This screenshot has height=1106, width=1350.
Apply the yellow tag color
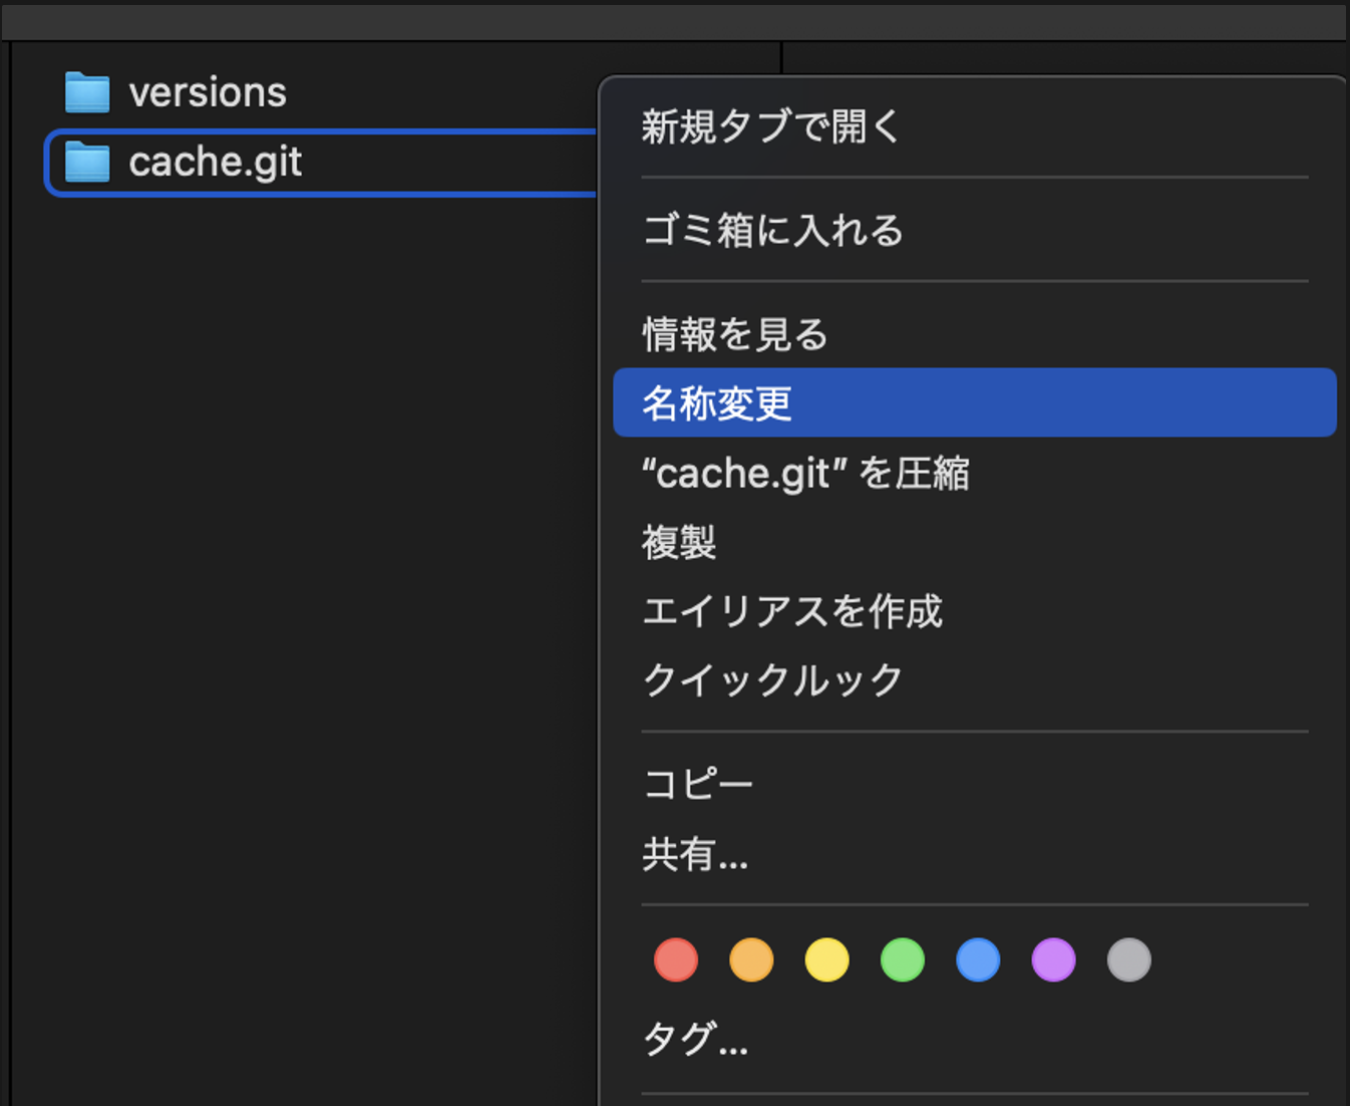point(827,960)
